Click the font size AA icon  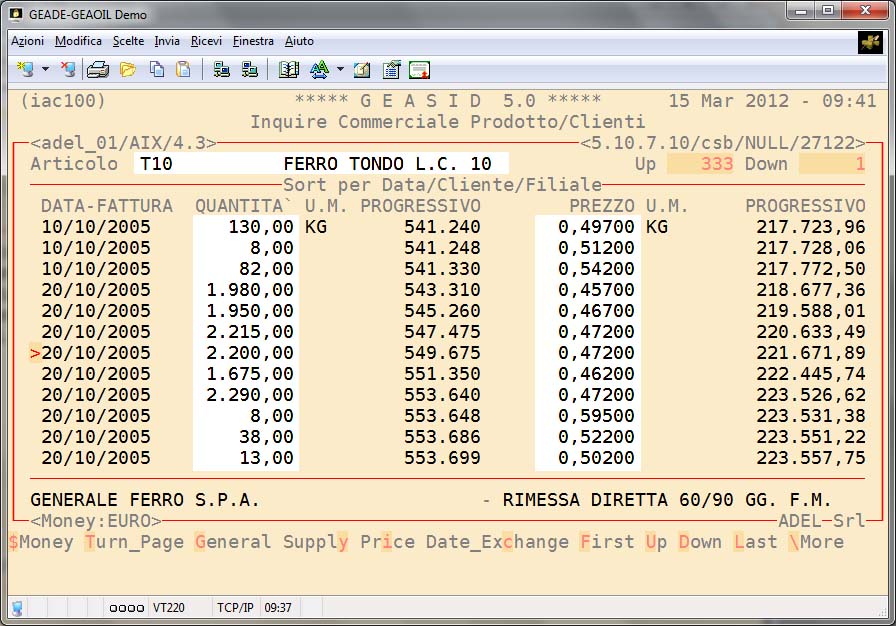click(x=319, y=70)
